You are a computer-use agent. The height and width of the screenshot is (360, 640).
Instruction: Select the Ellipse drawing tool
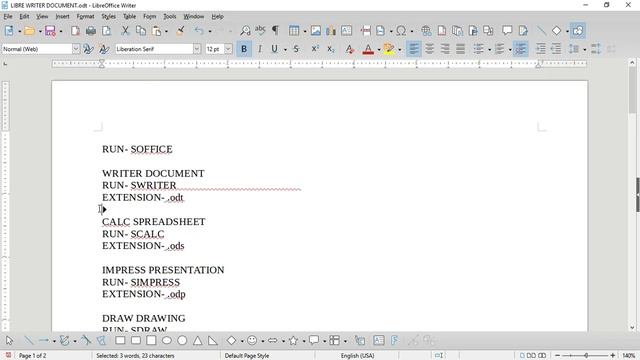167,340
